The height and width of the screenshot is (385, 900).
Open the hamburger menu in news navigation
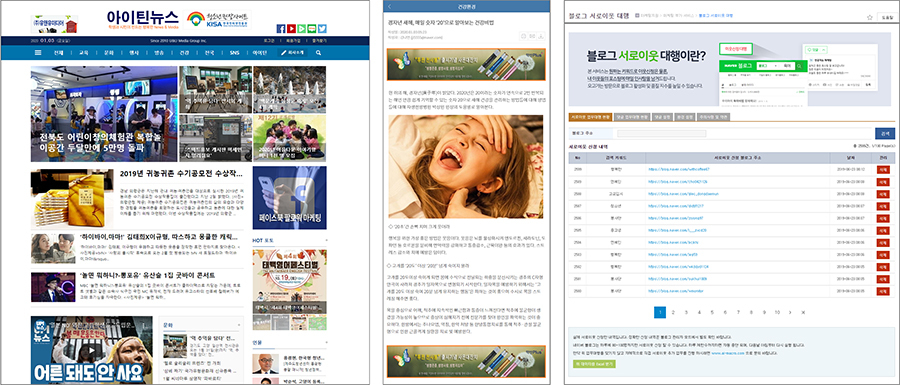coord(38,53)
